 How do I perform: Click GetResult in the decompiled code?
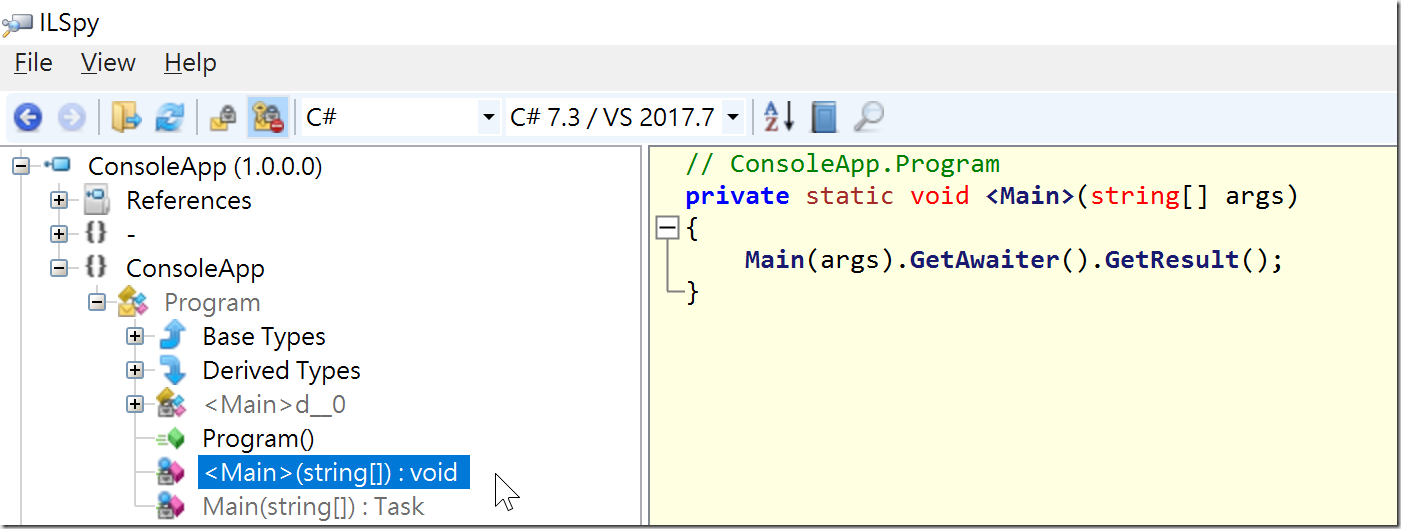click(1172, 260)
